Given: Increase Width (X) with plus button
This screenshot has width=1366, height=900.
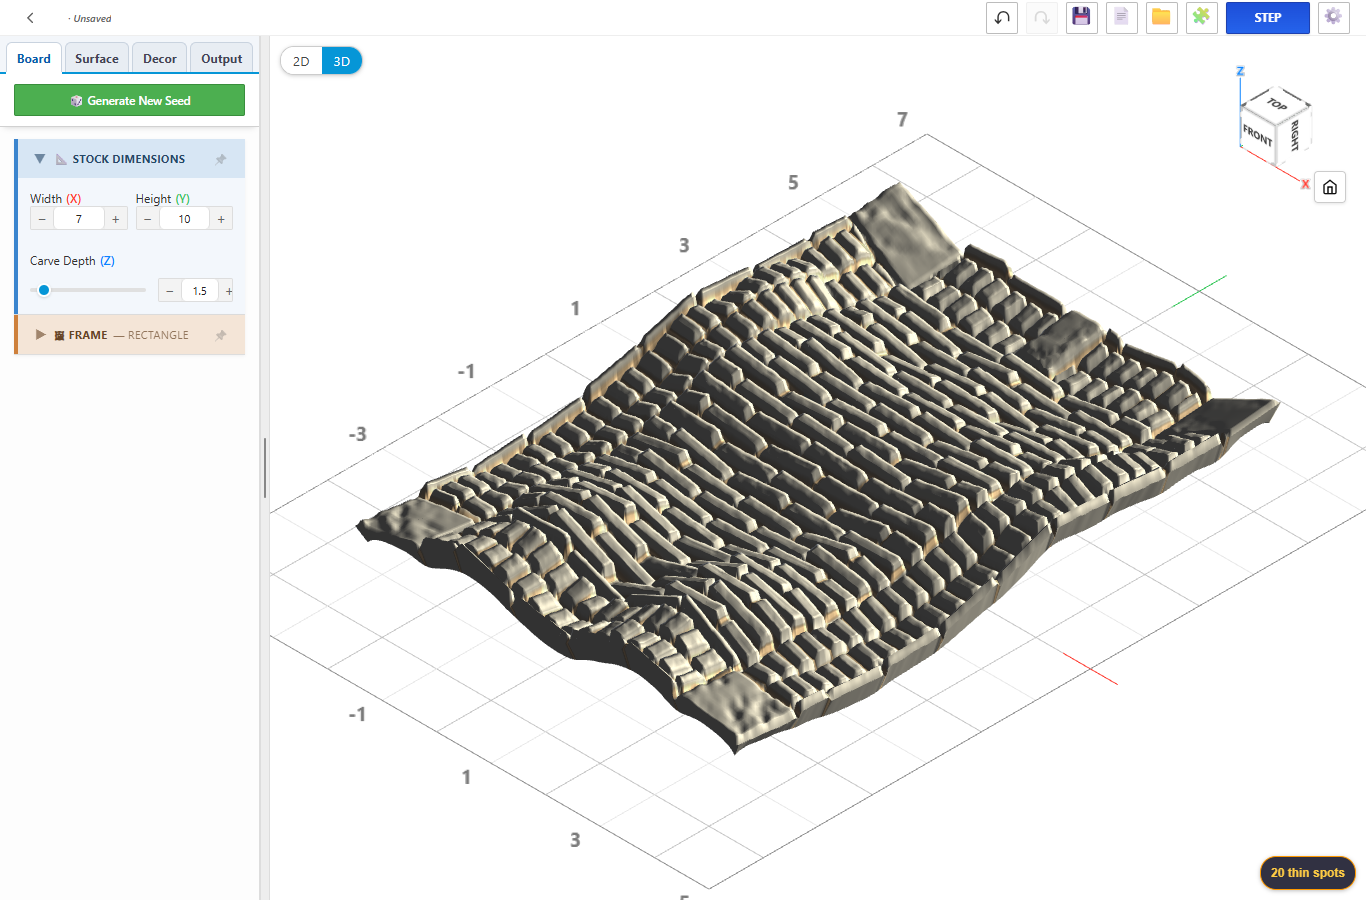Looking at the screenshot, I should pyautogui.click(x=116, y=219).
